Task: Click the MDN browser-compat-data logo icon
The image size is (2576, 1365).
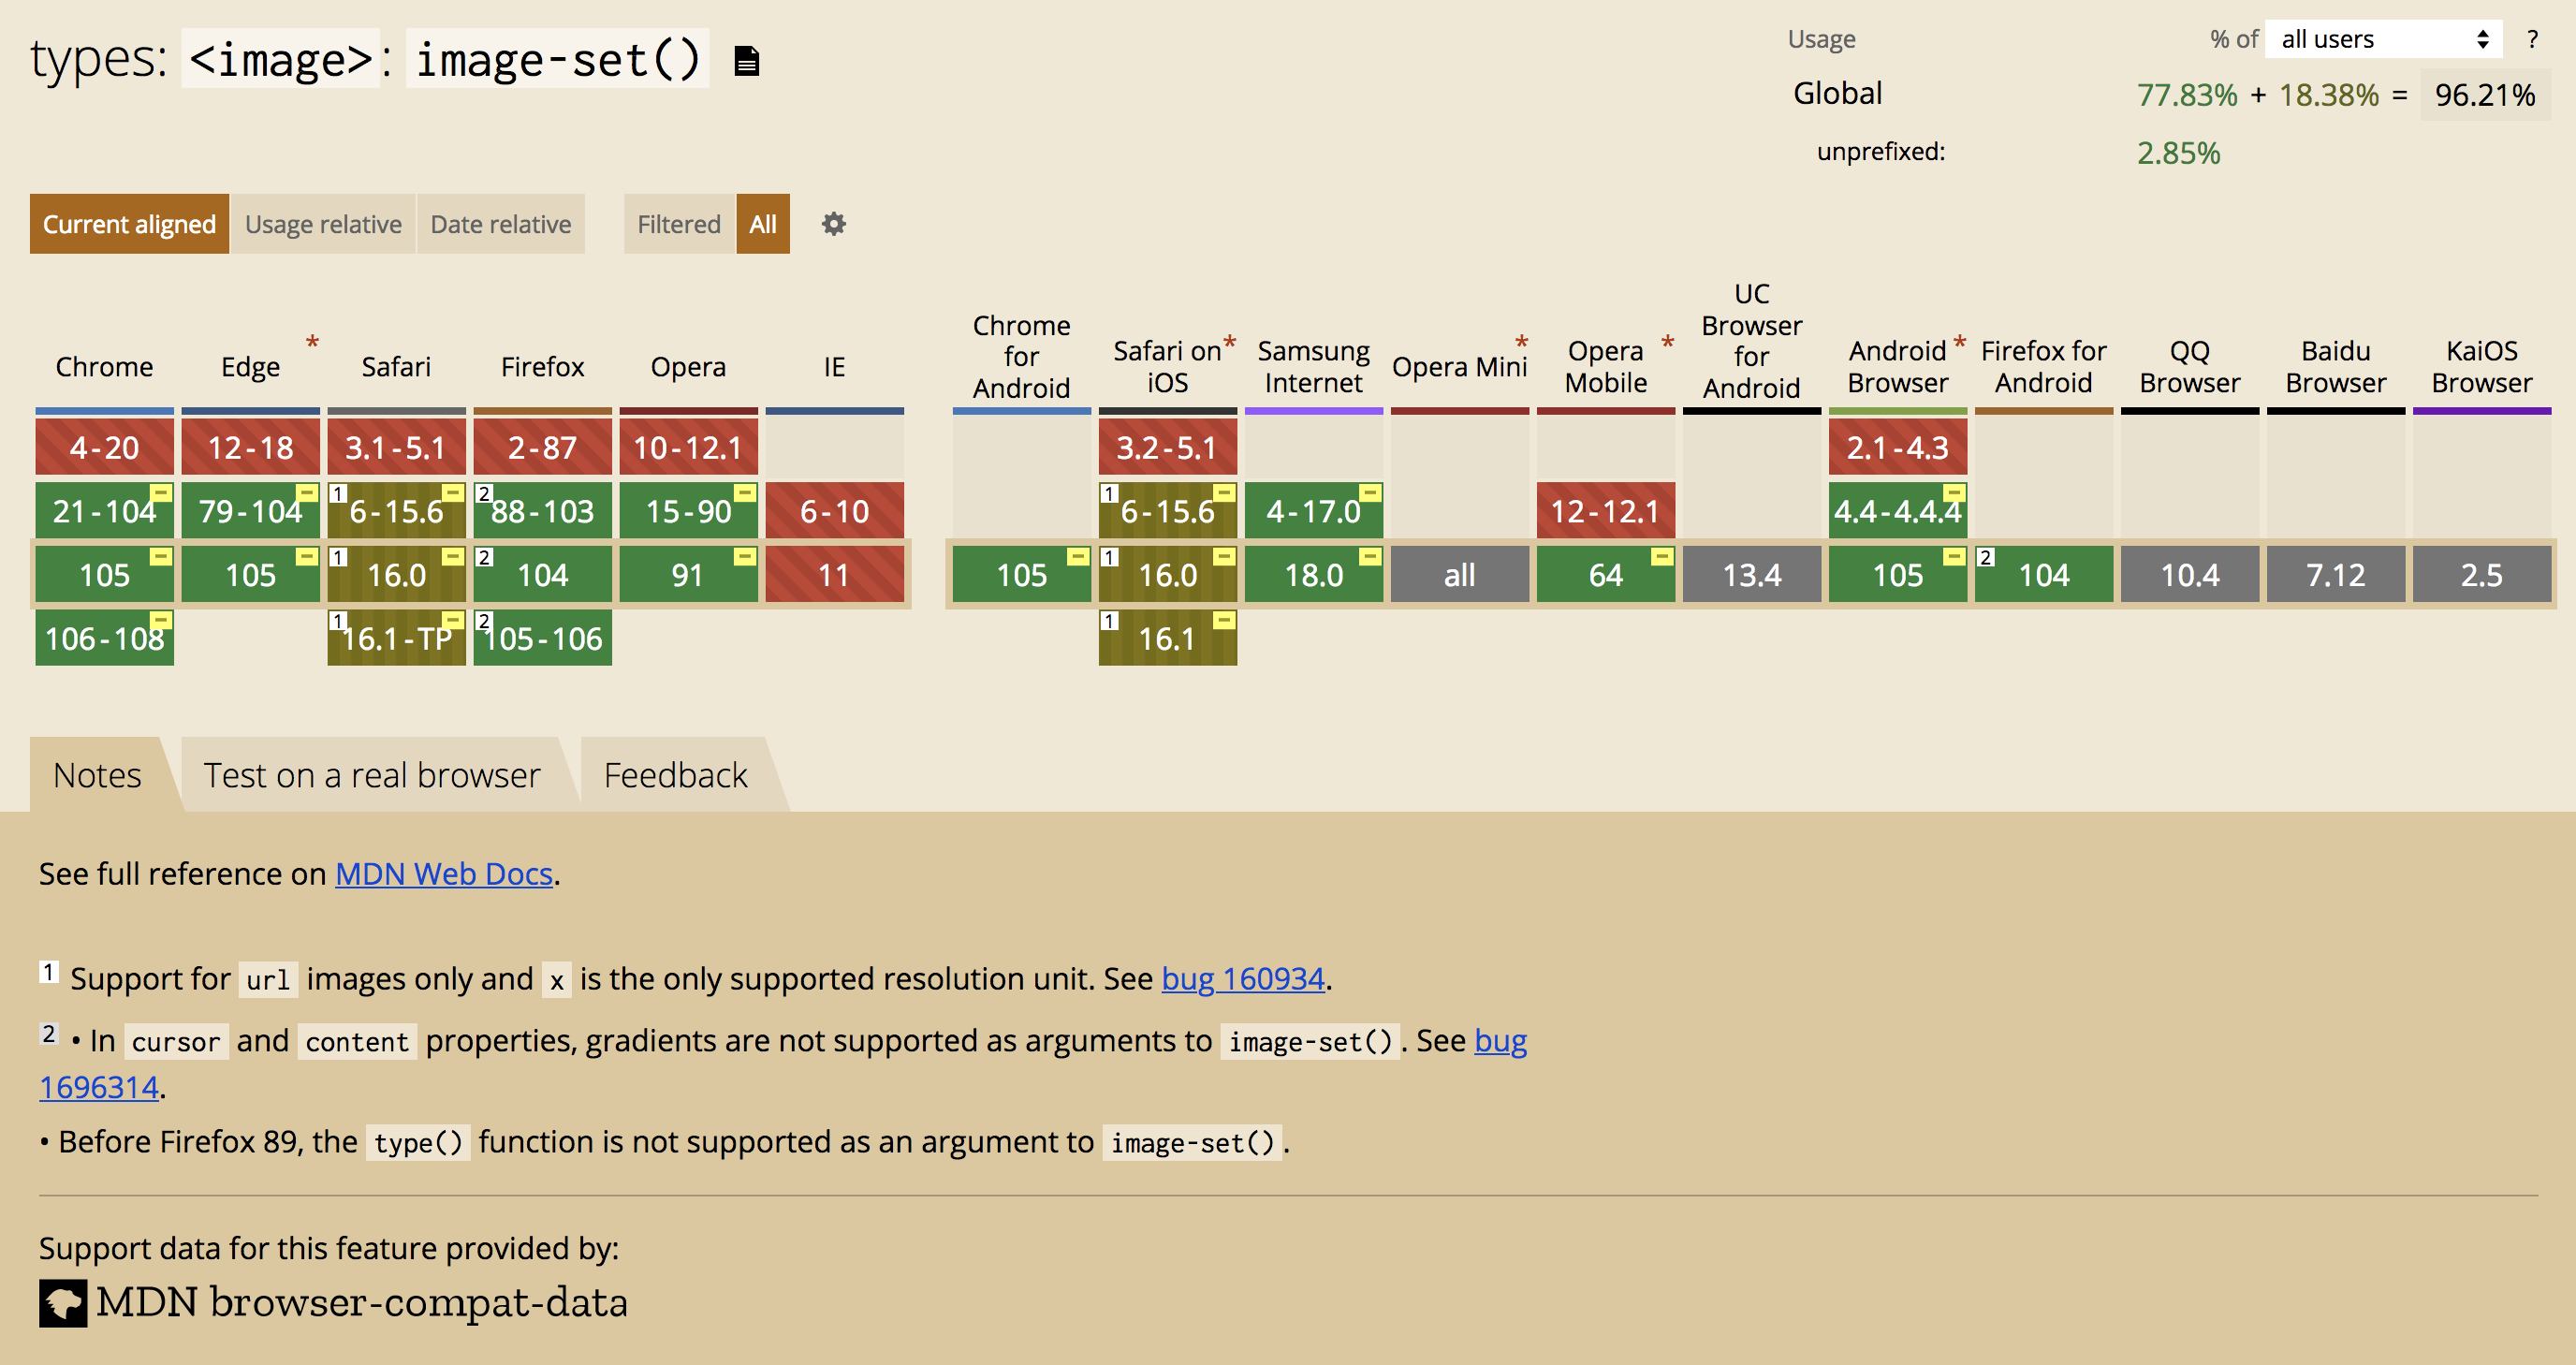Action: [x=63, y=1303]
